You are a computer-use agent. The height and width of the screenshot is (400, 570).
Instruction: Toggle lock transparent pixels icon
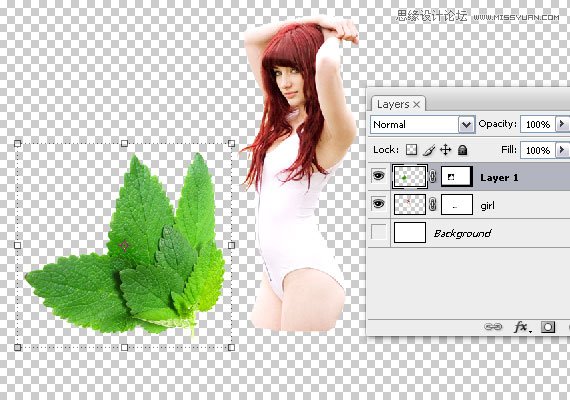412,150
